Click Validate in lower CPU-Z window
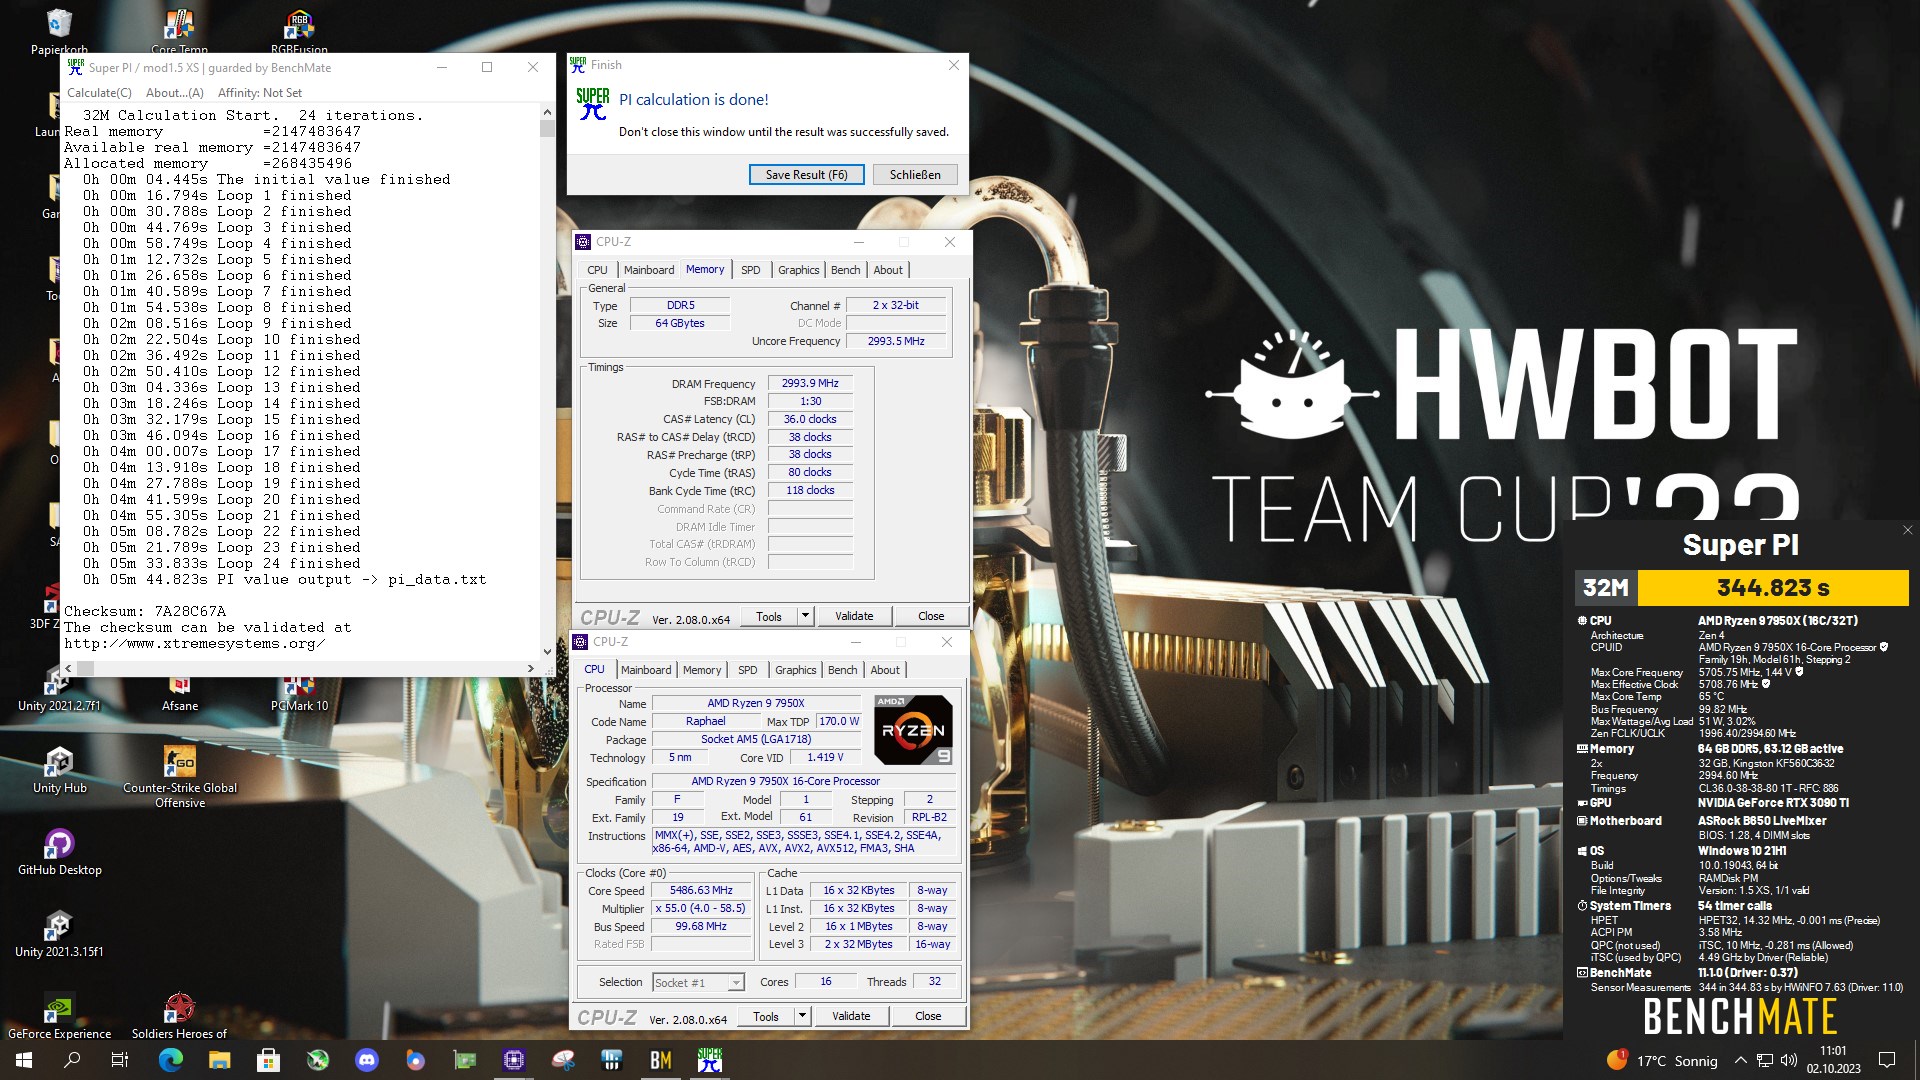This screenshot has width=1920, height=1080. 851,1016
